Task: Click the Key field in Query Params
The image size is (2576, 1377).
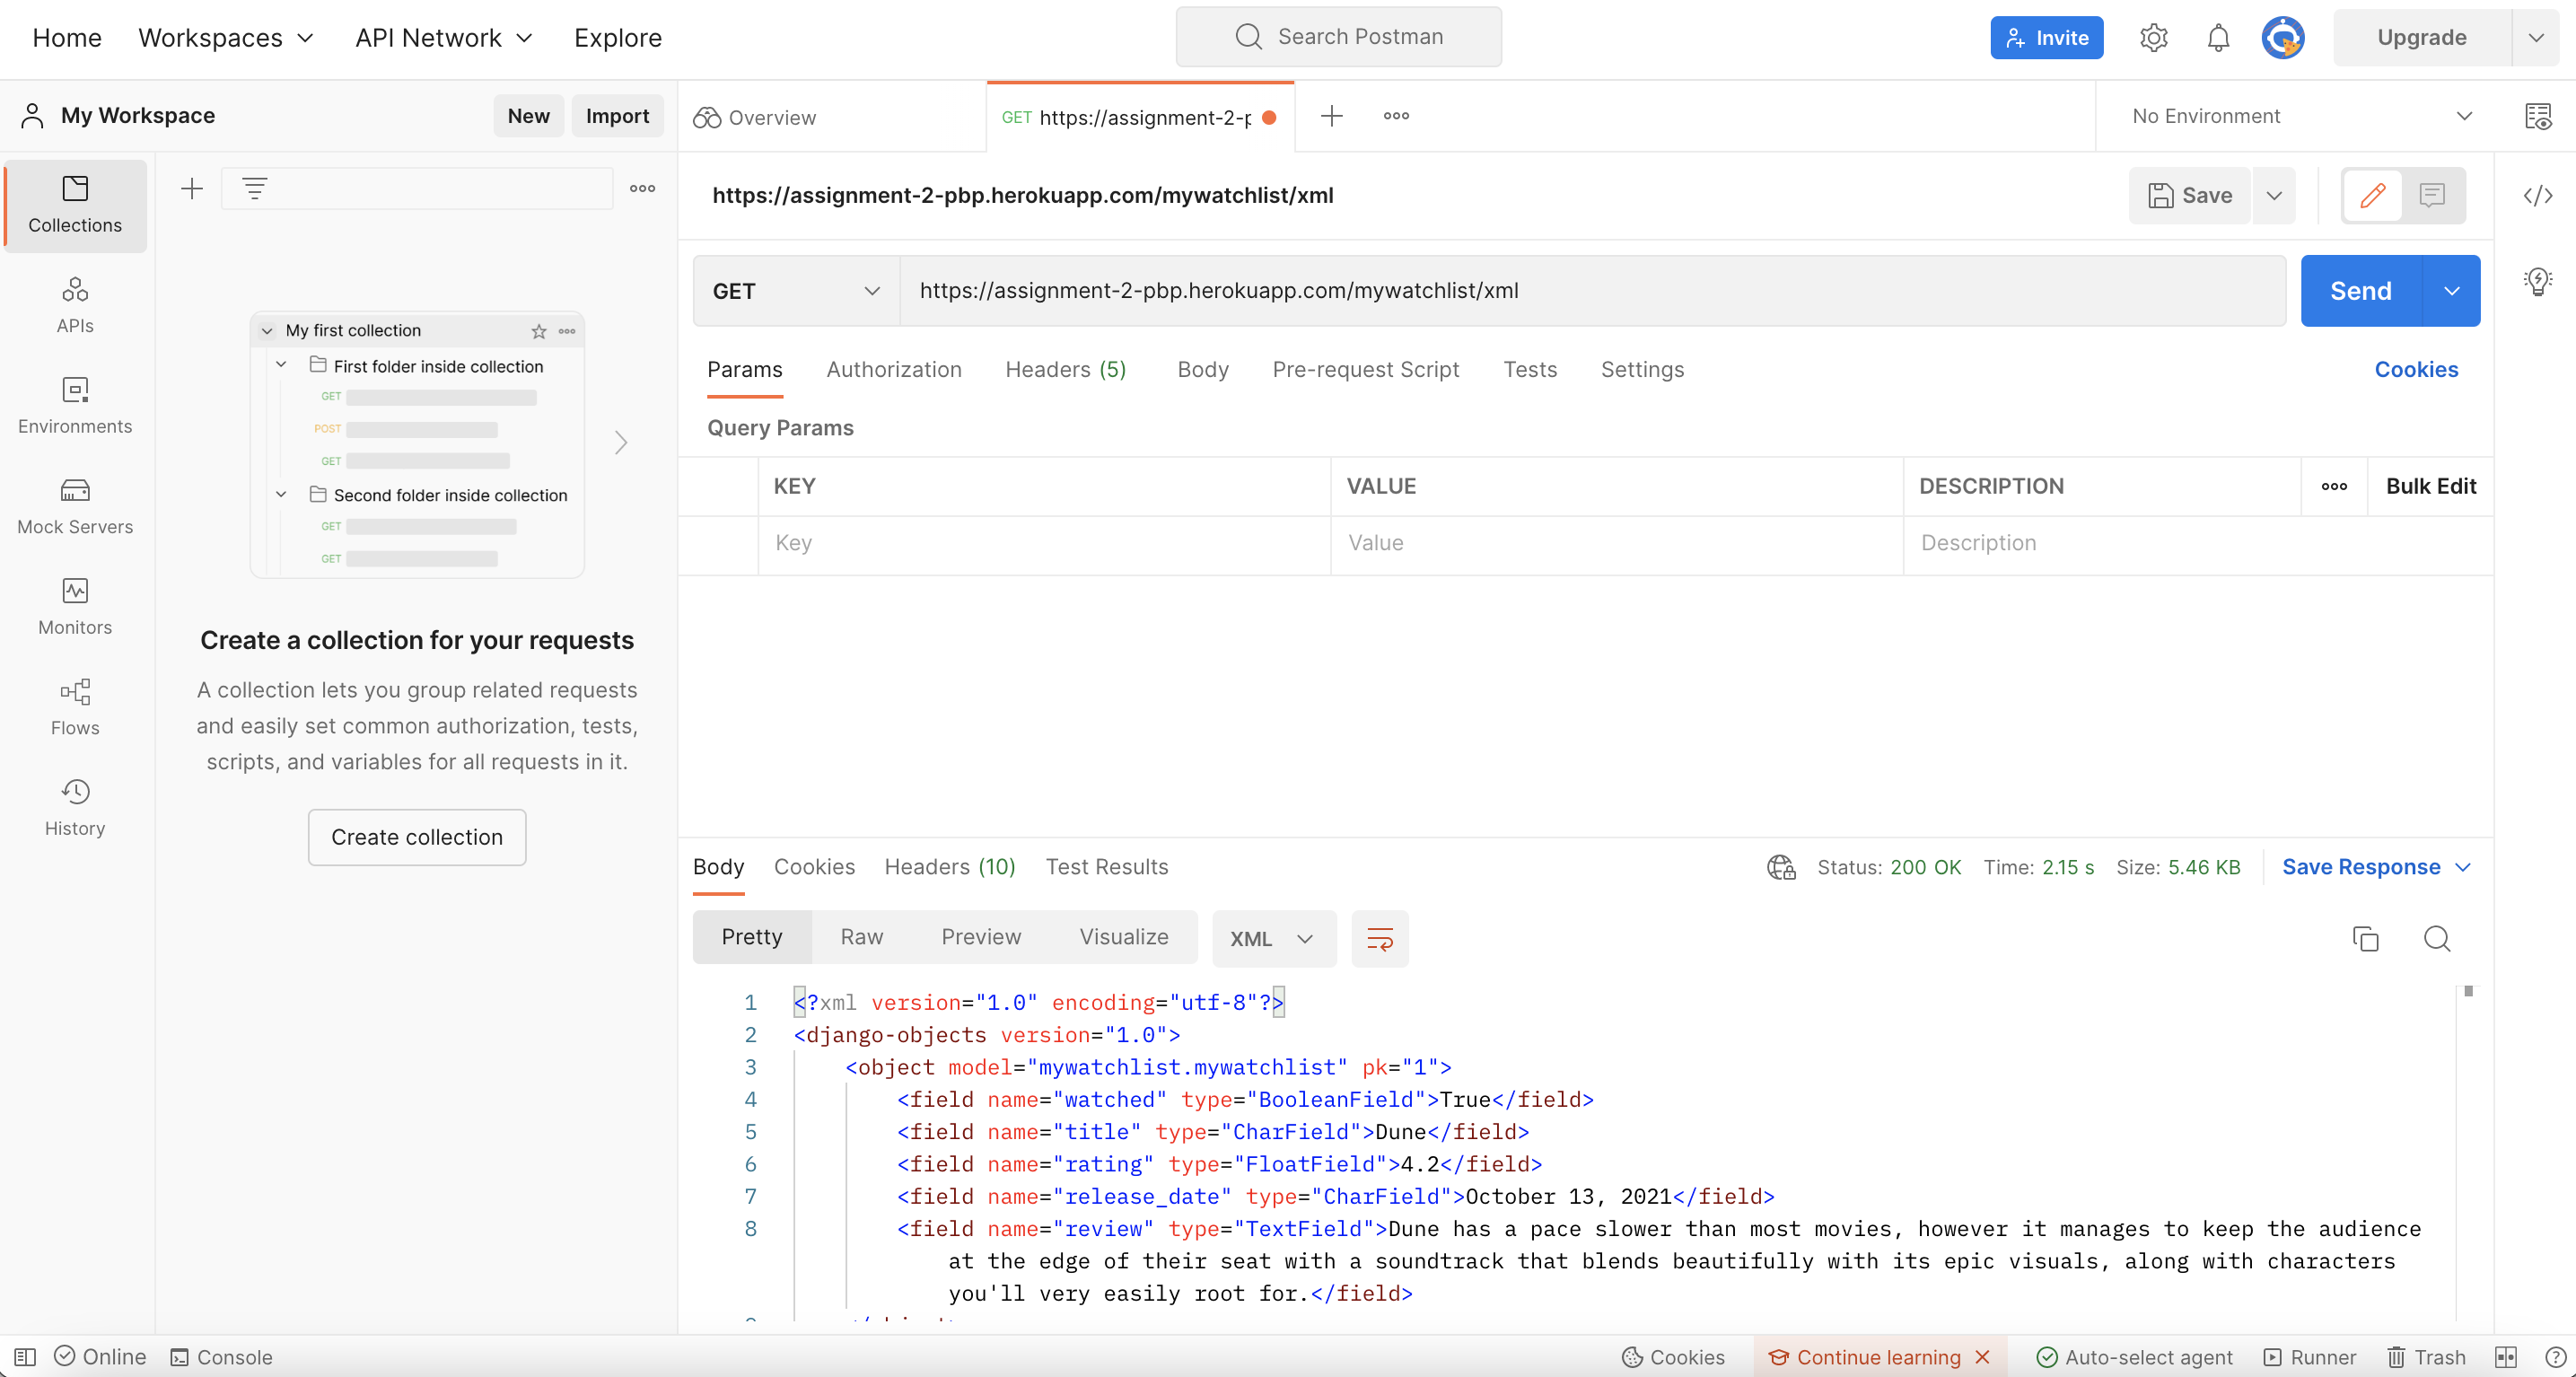Action: [1044, 543]
